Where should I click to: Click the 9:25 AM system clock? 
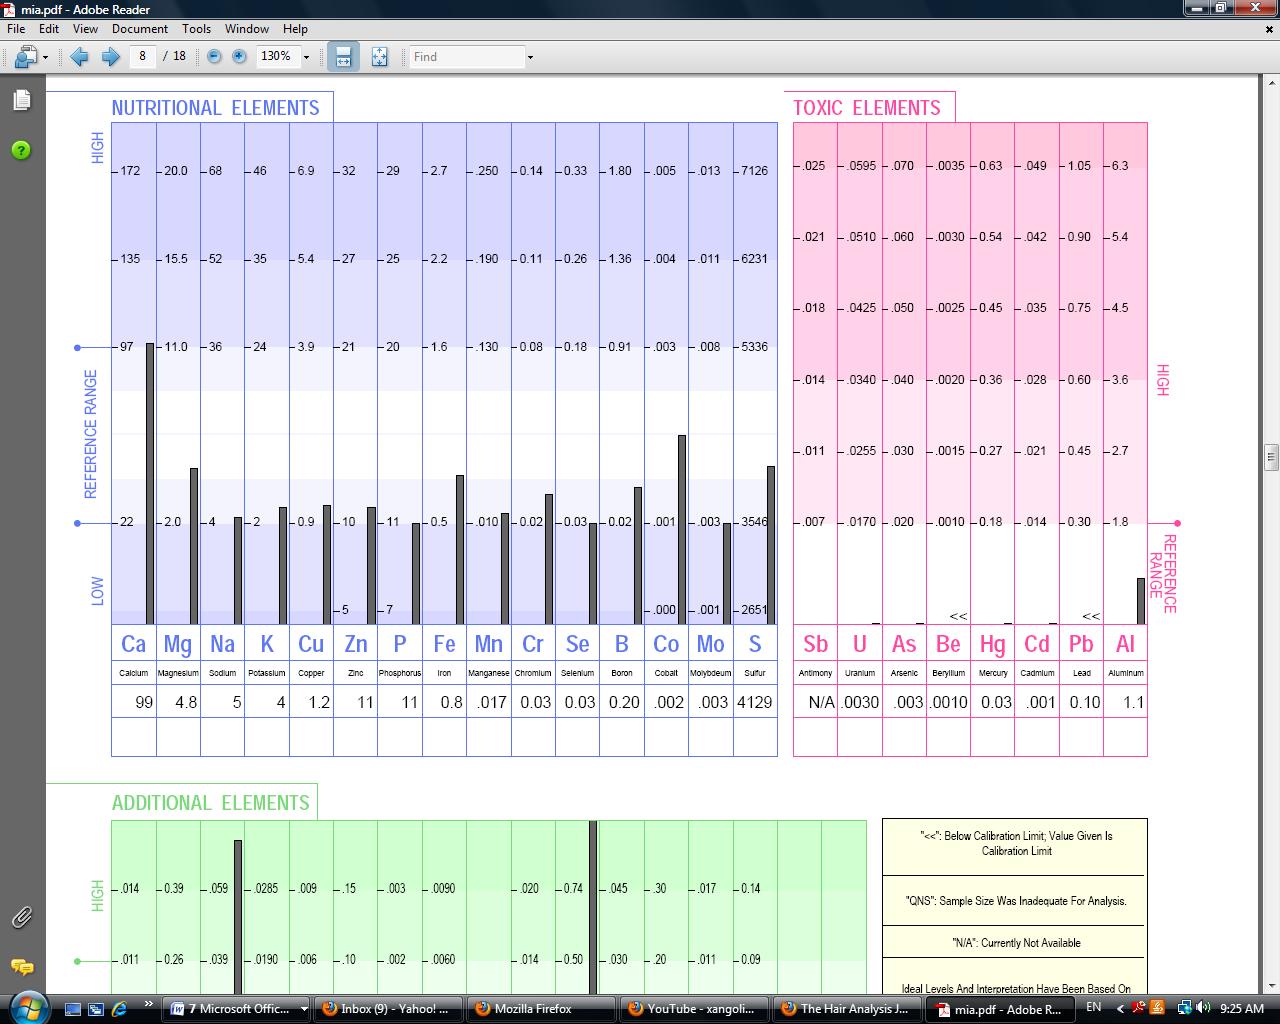click(x=1242, y=1008)
